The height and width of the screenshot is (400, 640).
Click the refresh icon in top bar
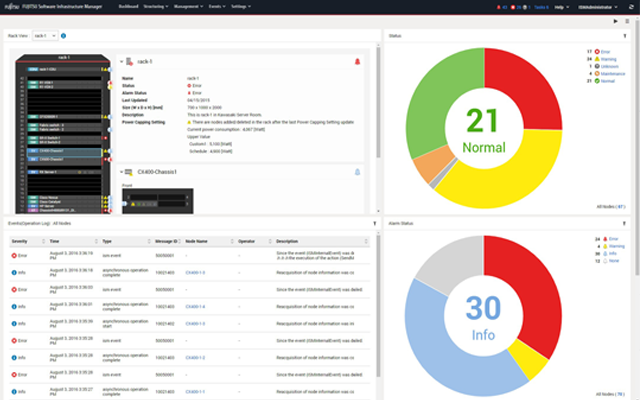(x=631, y=7)
